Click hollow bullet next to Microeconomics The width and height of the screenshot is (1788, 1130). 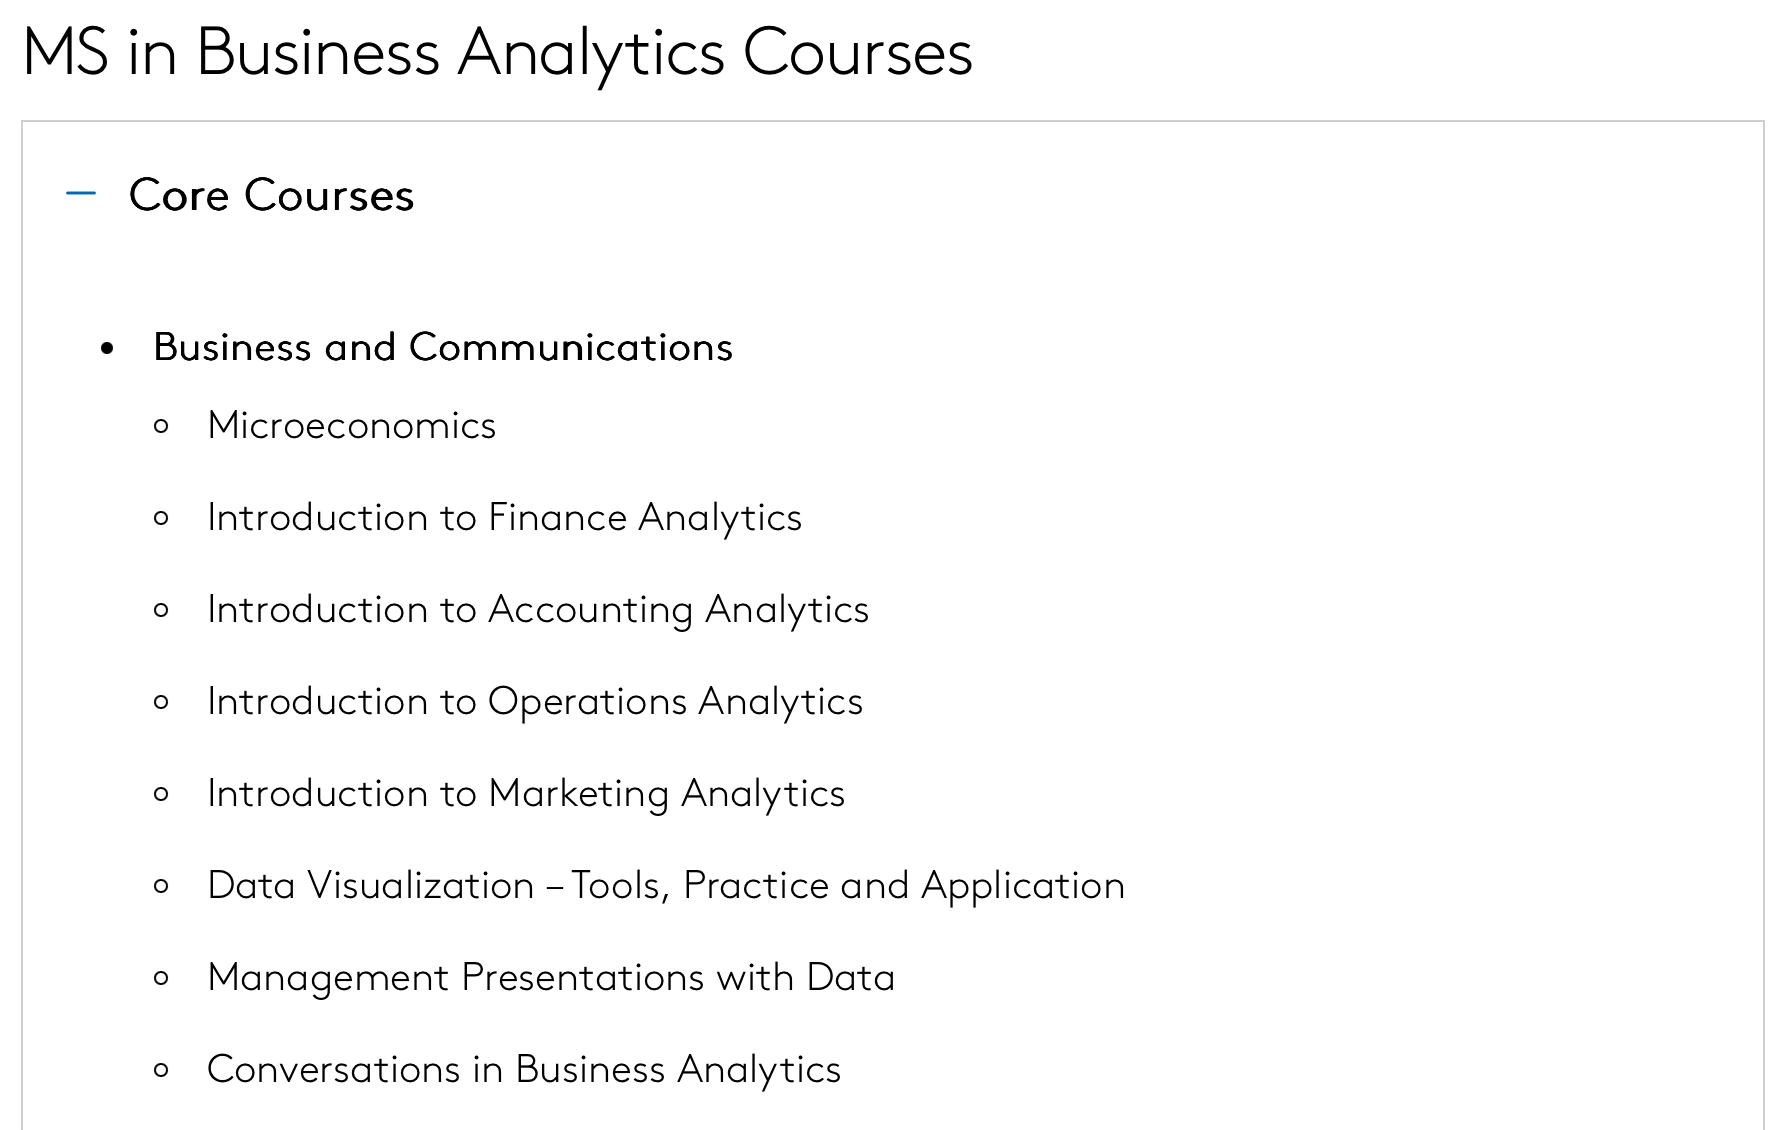[x=162, y=427]
